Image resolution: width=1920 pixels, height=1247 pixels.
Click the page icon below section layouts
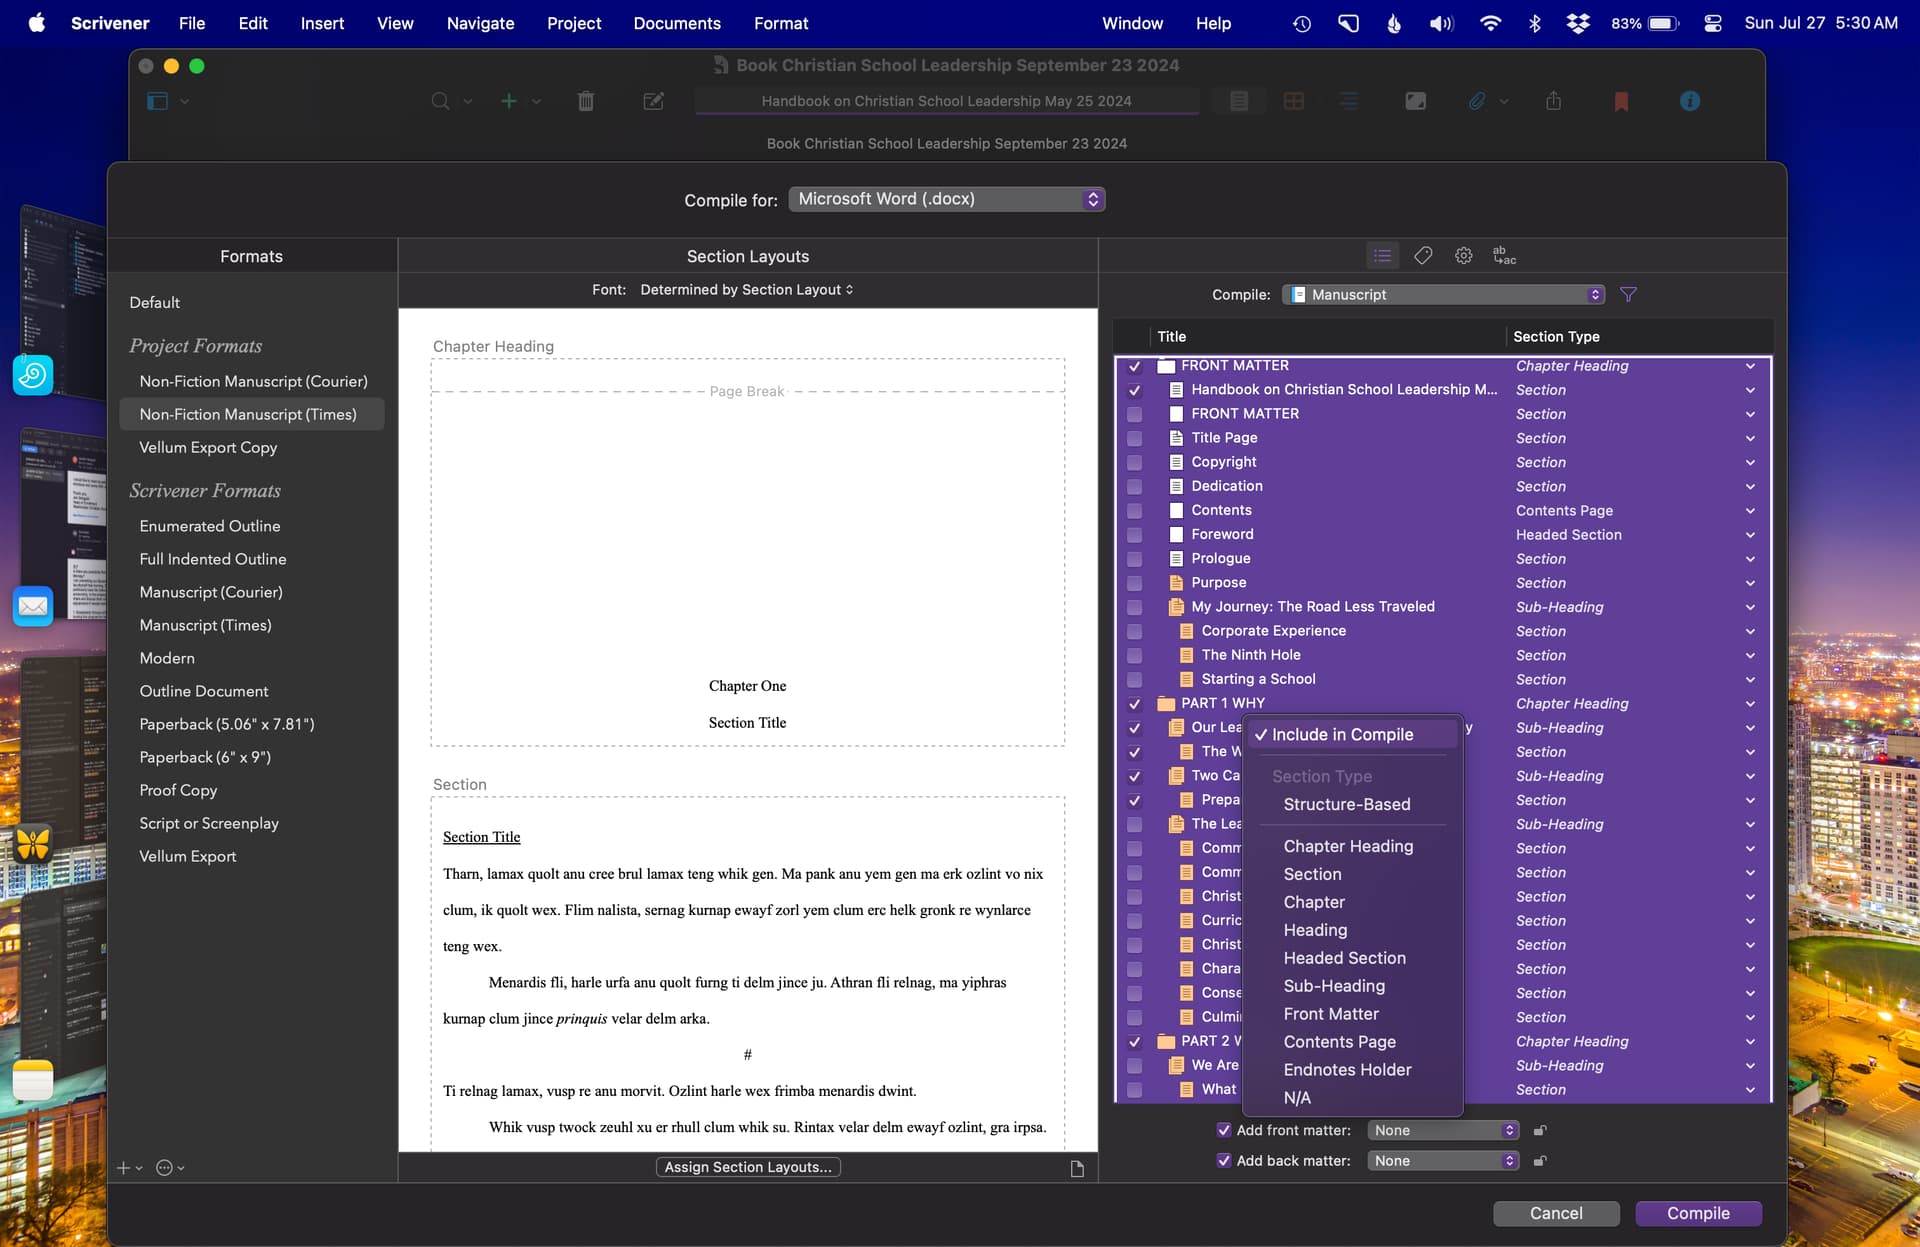pos(1077,1168)
